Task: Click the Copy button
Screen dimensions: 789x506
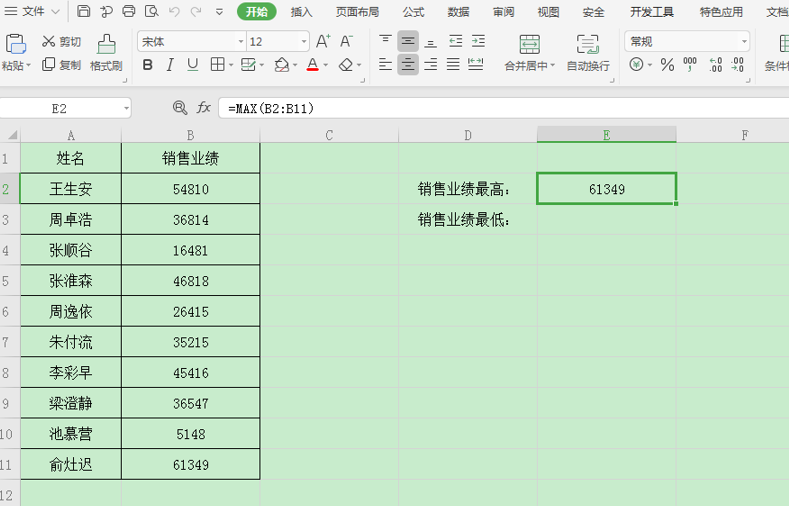Action: (61, 65)
